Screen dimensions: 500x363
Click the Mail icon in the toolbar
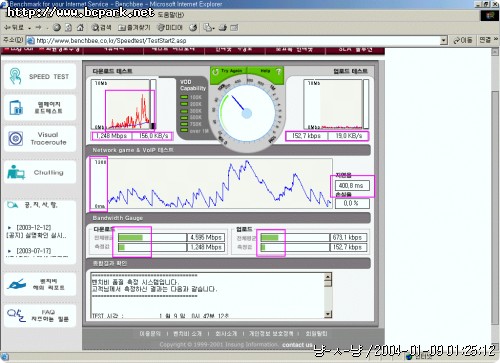click(208, 28)
